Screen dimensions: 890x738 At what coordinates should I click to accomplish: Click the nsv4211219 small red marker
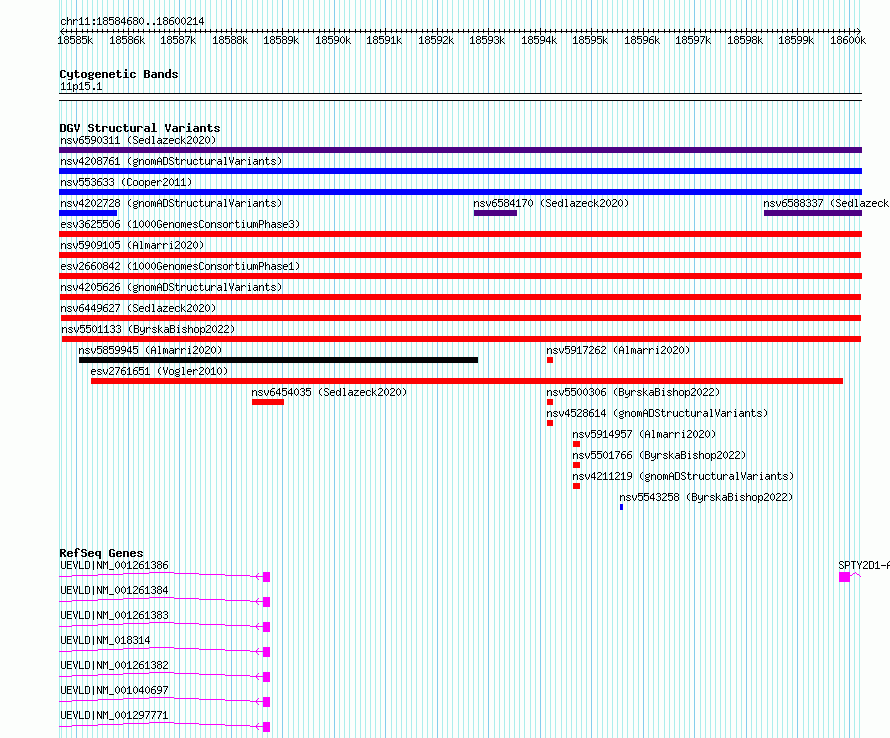click(577, 486)
